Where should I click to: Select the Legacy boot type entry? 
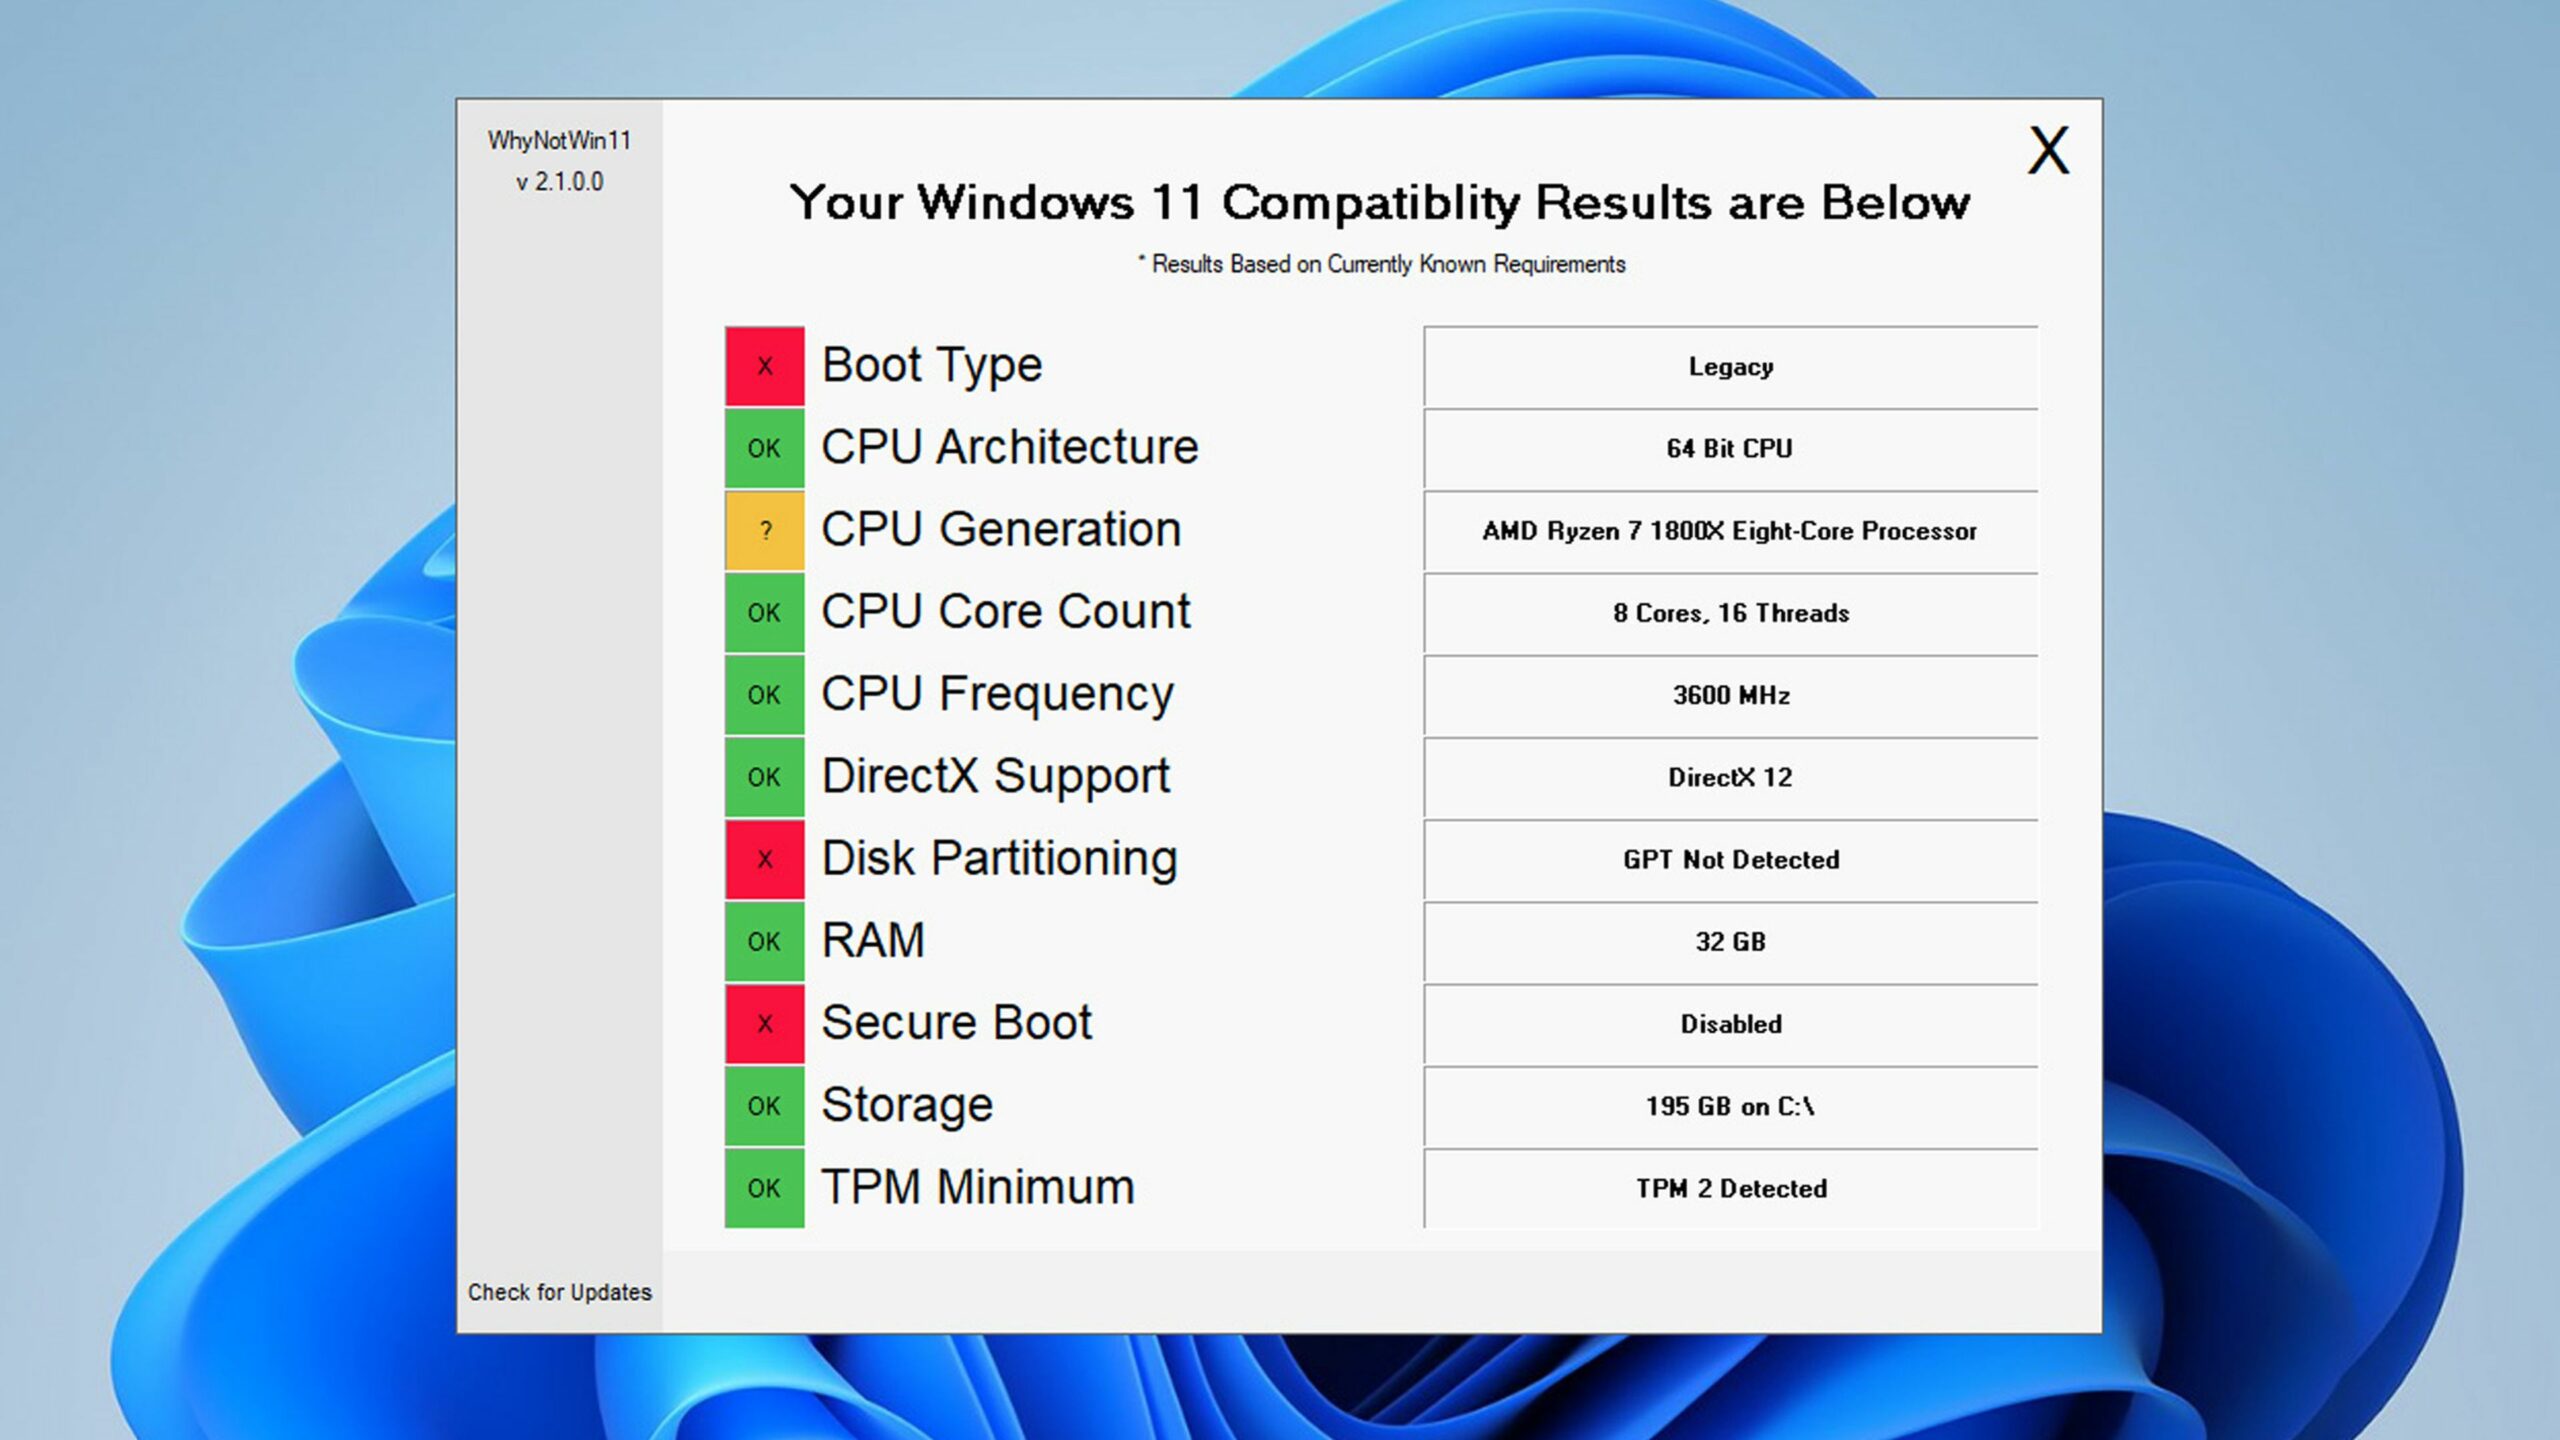(x=1728, y=364)
